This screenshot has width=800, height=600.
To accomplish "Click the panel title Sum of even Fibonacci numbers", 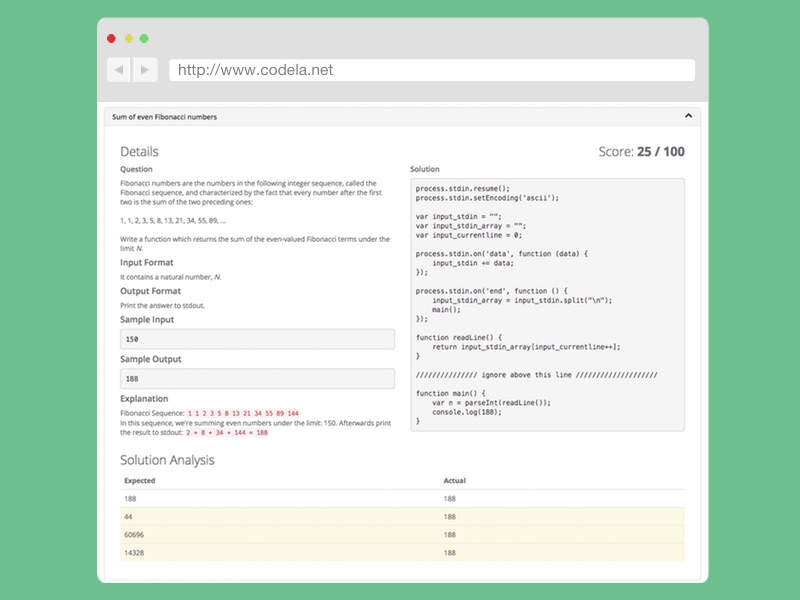I will 164,117.
